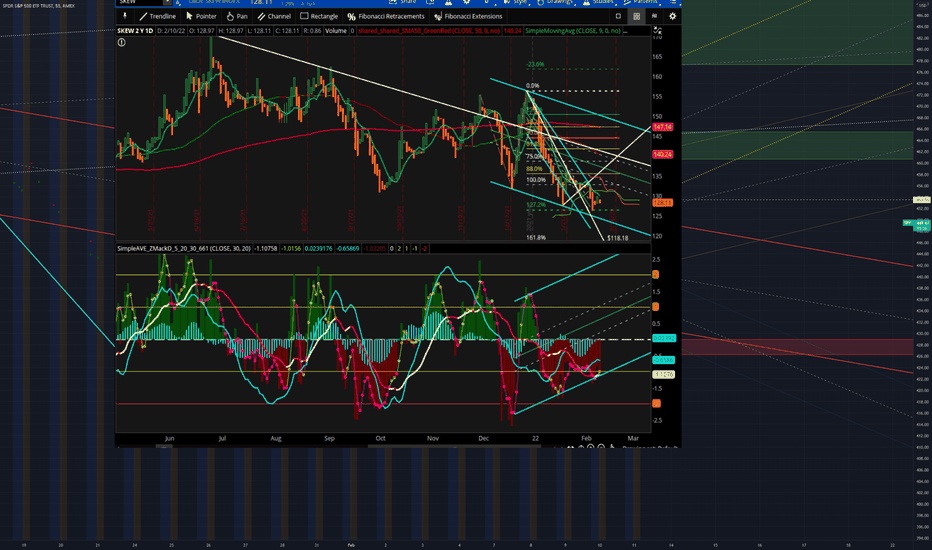Click SPY price tag in background chart
The height and width of the screenshot is (550, 932).
915,225
